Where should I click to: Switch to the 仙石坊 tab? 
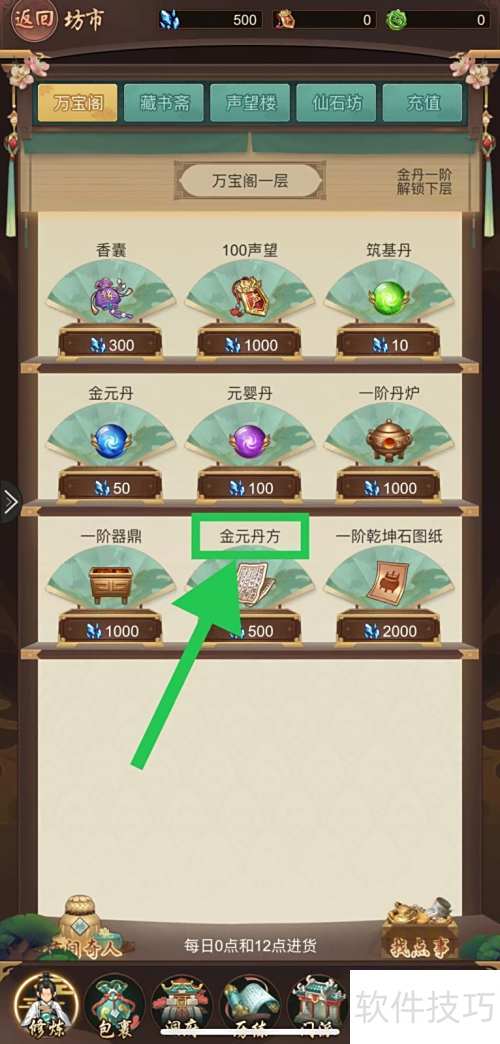click(x=336, y=103)
